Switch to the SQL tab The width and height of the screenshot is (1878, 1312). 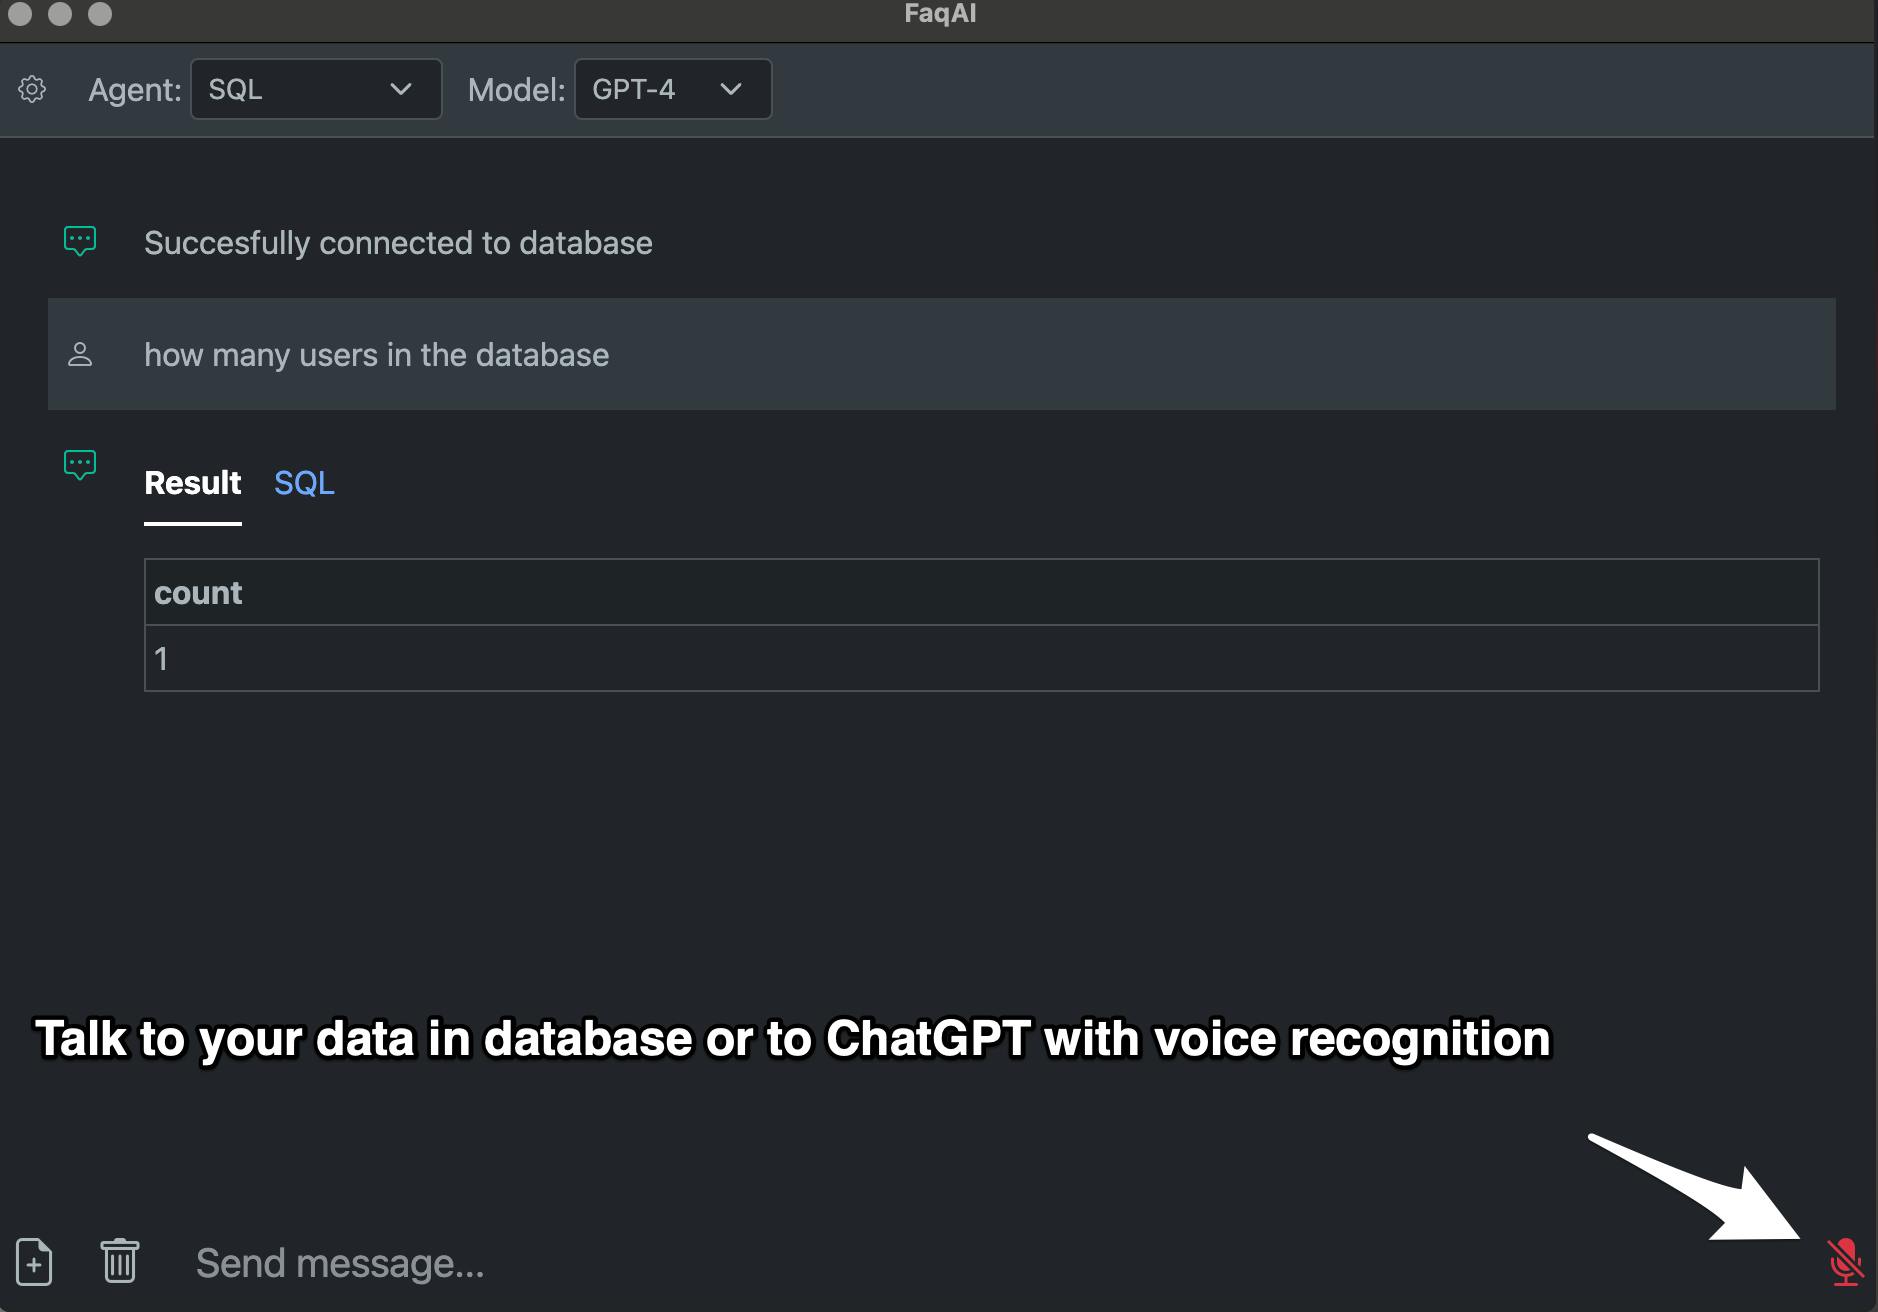[x=304, y=483]
